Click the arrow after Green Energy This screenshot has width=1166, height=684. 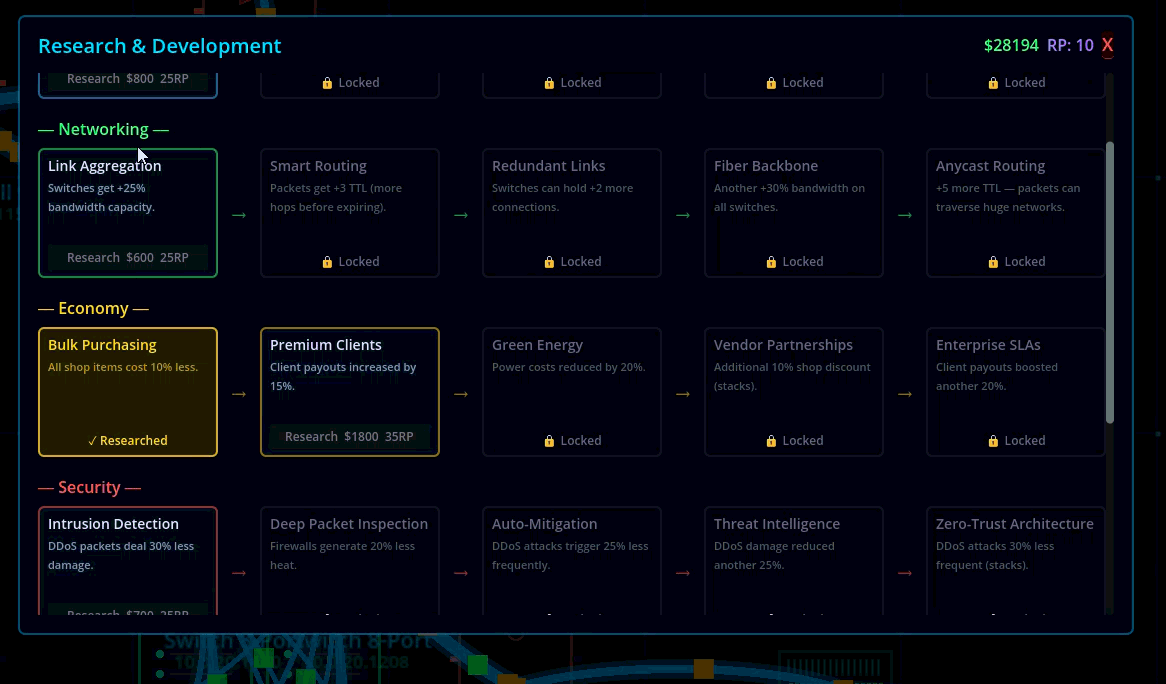point(683,394)
